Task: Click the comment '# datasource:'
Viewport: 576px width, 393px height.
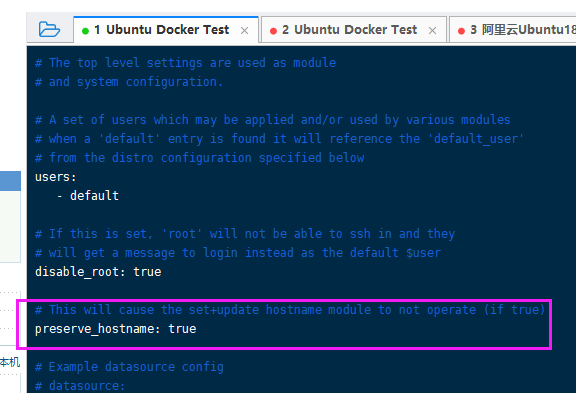Action: pyautogui.click(x=80, y=386)
